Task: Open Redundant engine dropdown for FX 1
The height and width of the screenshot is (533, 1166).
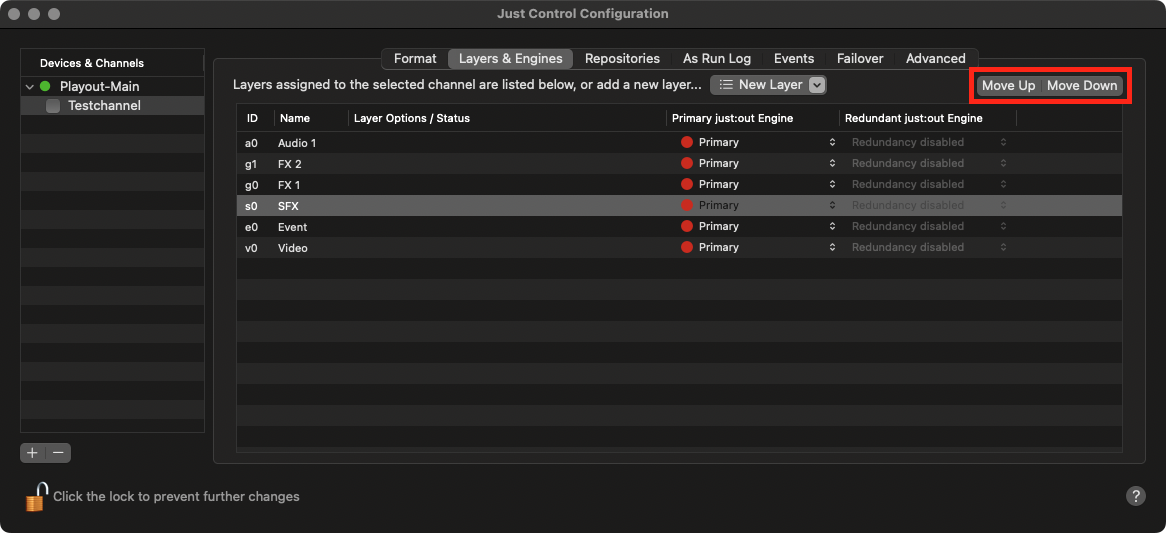Action: 1003,184
